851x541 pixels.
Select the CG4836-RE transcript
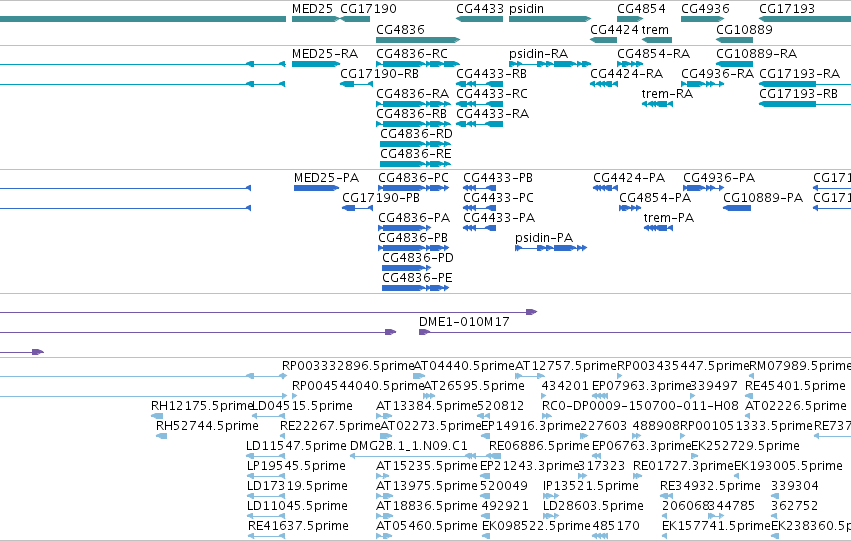(x=415, y=164)
